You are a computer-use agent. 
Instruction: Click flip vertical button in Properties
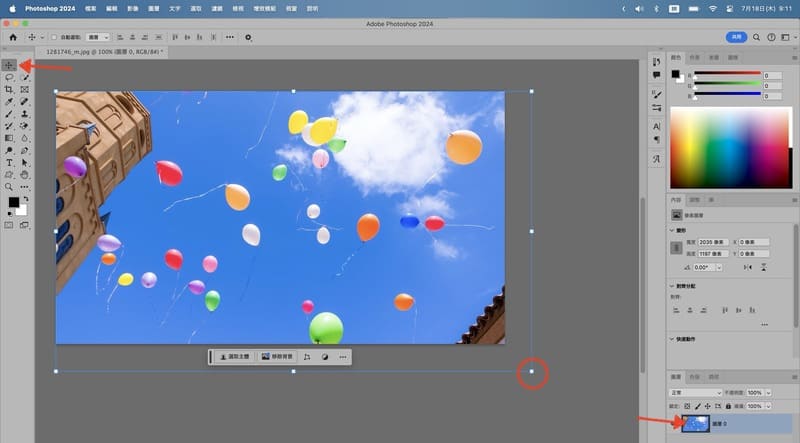coord(764,267)
